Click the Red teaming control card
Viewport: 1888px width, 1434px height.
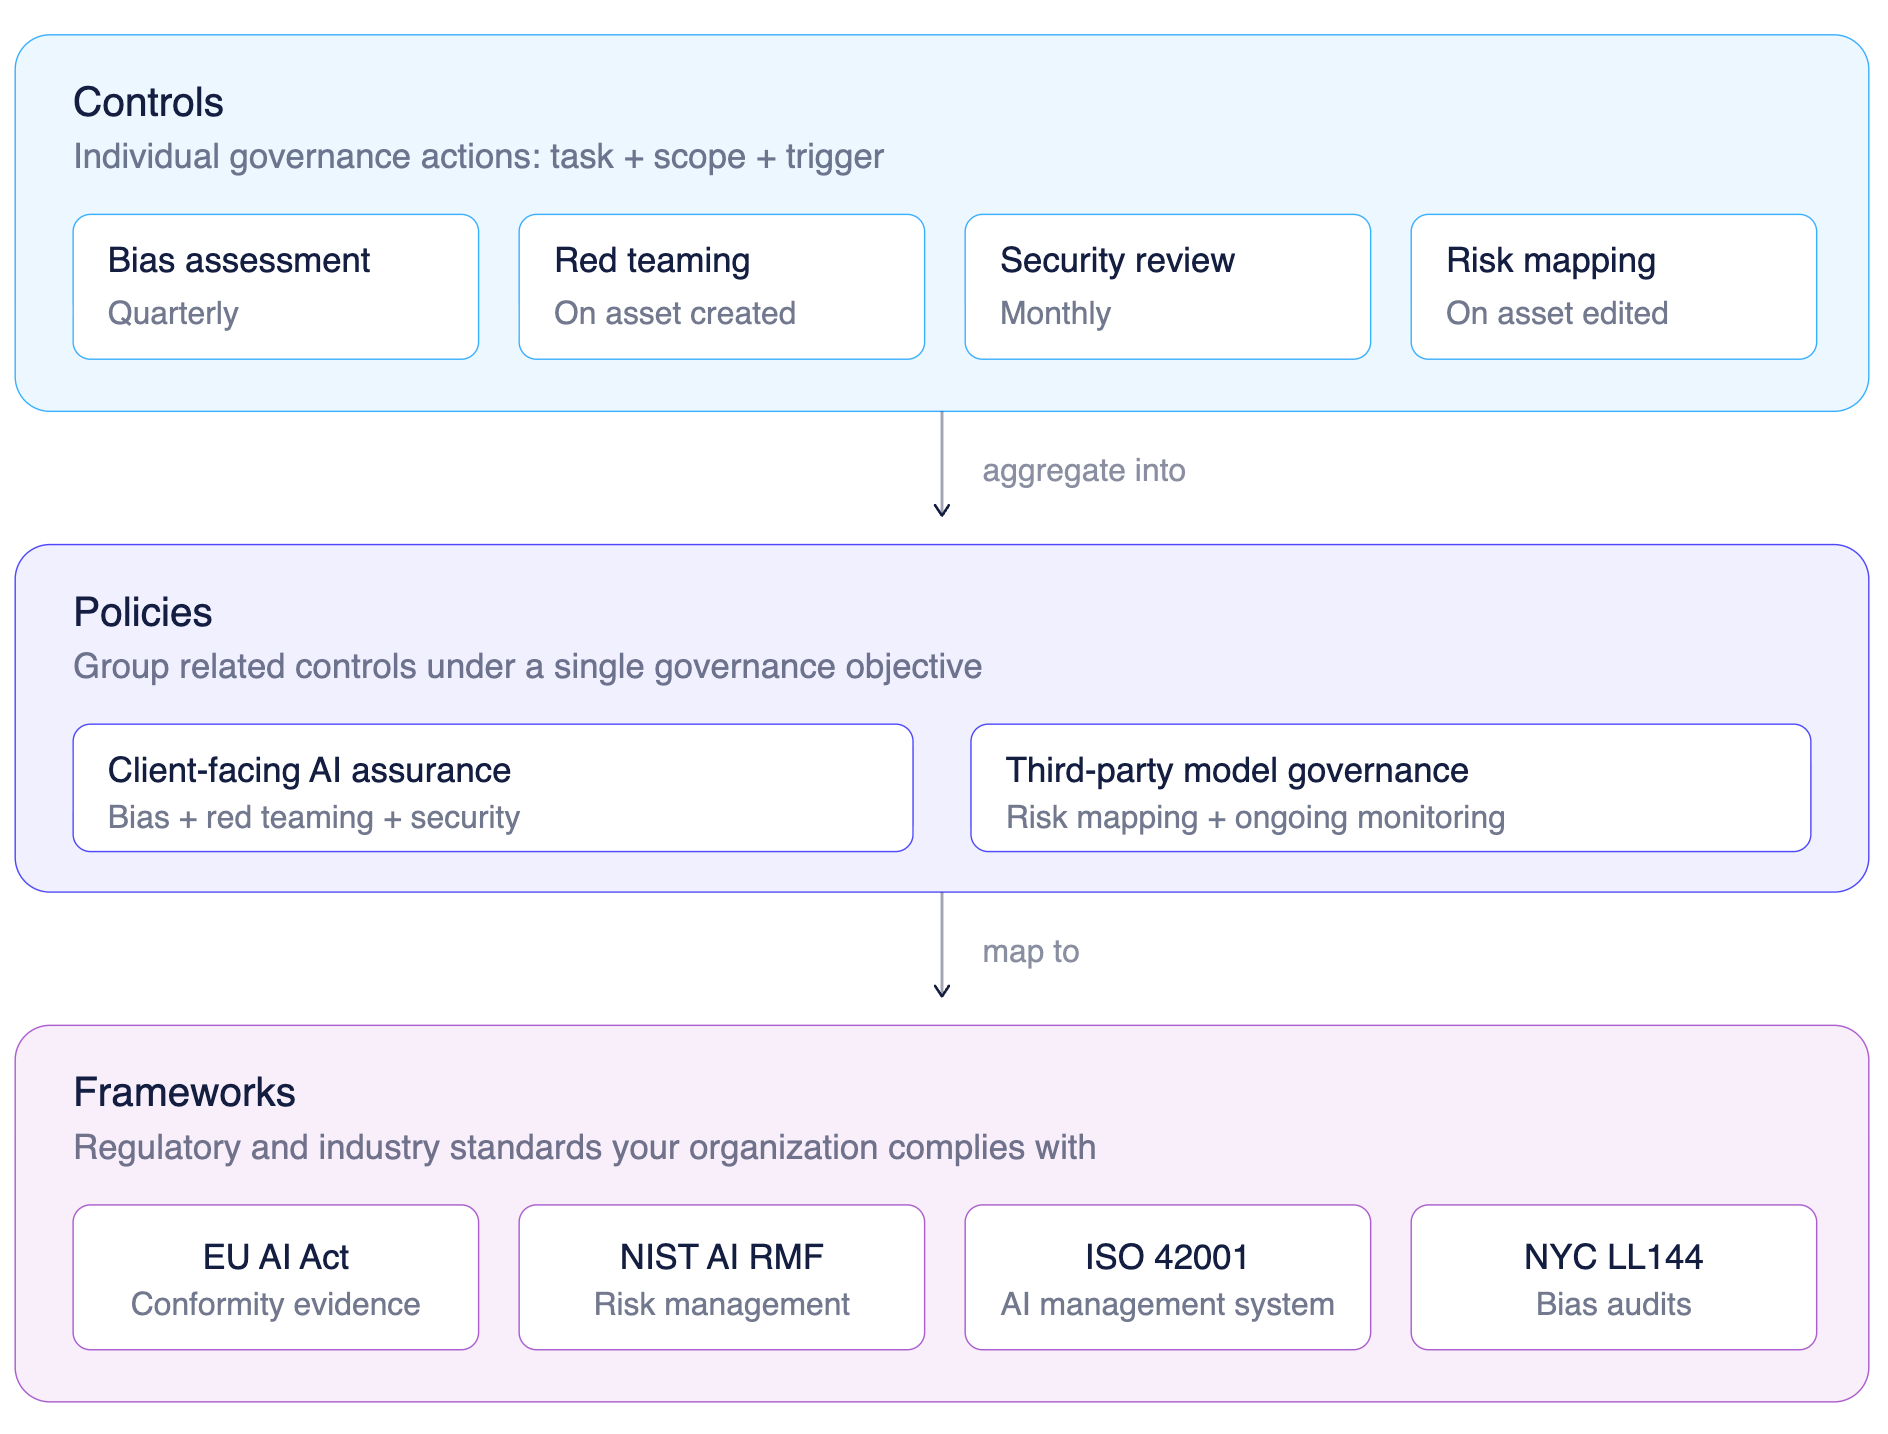[722, 287]
